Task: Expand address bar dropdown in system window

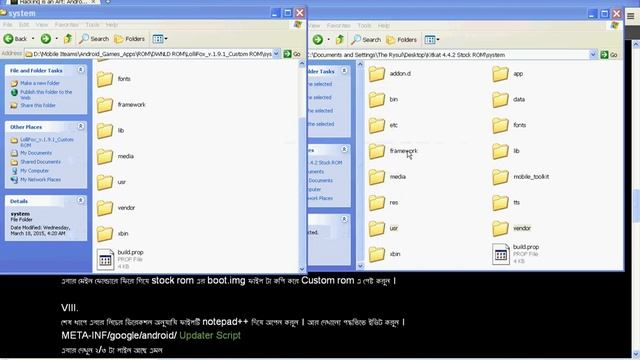Action: coord(276,54)
